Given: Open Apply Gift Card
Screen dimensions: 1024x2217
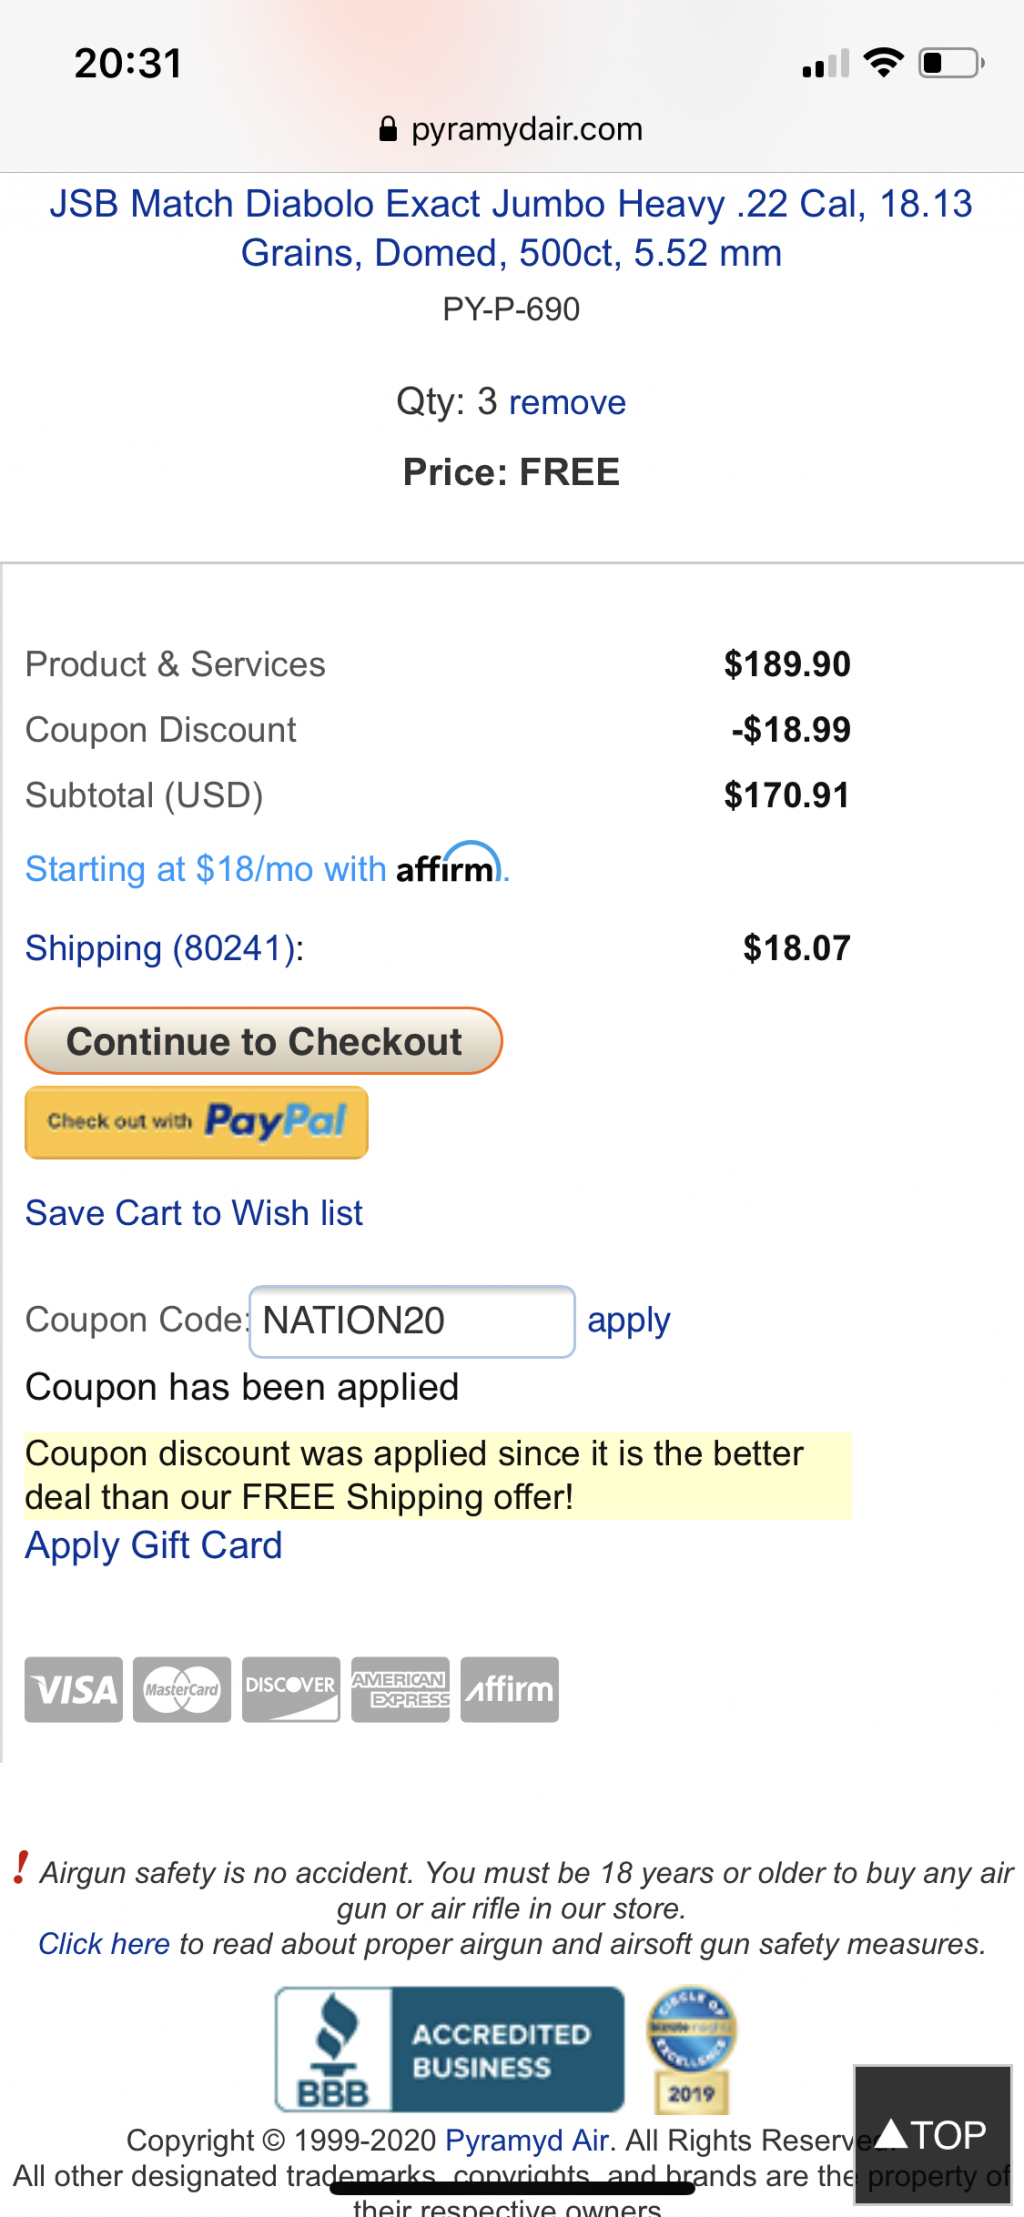Looking at the screenshot, I should [x=154, y=1545].
